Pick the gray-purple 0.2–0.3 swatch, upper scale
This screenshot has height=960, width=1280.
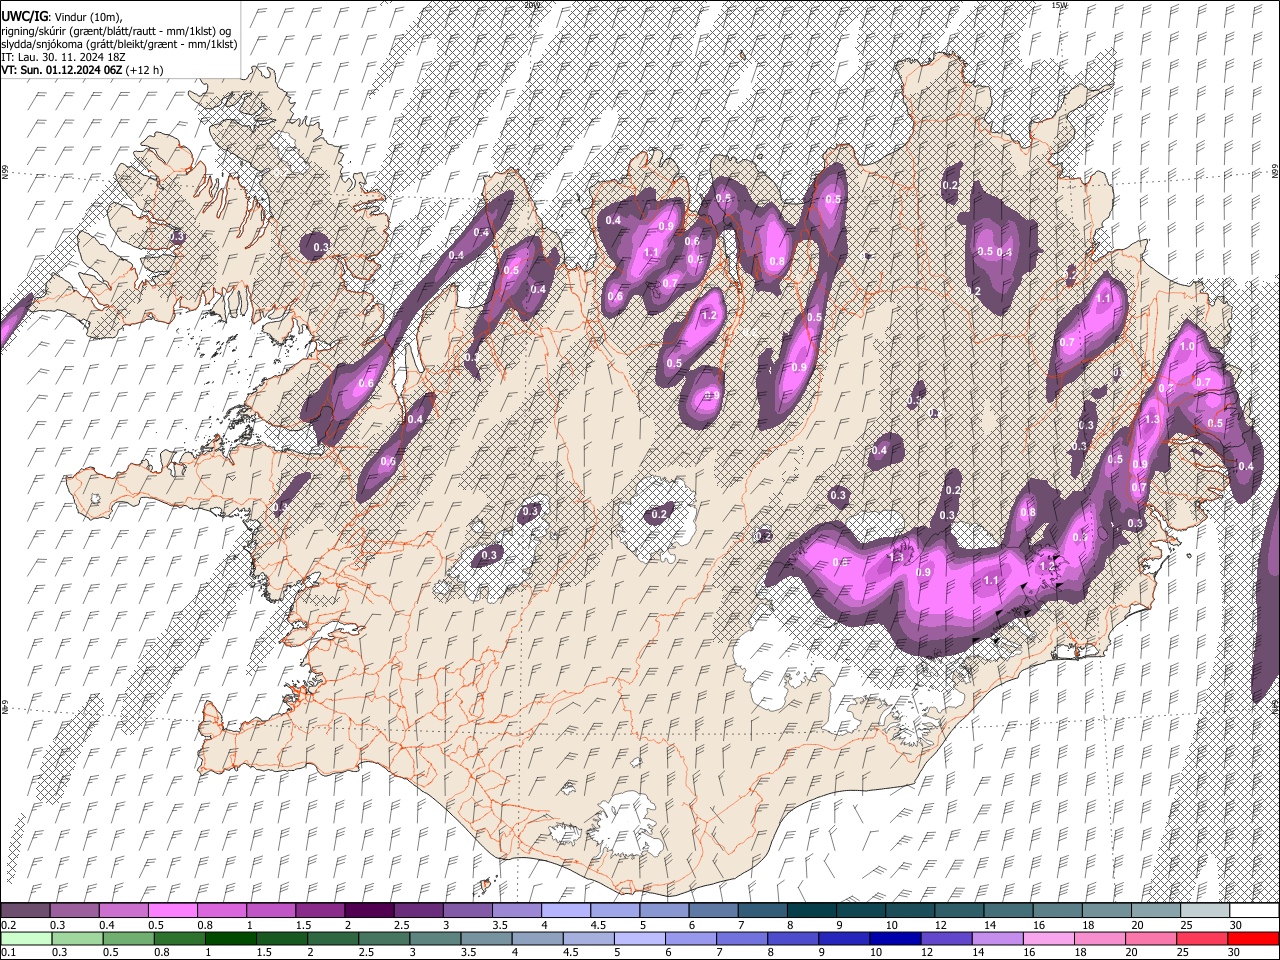(25, 910)
